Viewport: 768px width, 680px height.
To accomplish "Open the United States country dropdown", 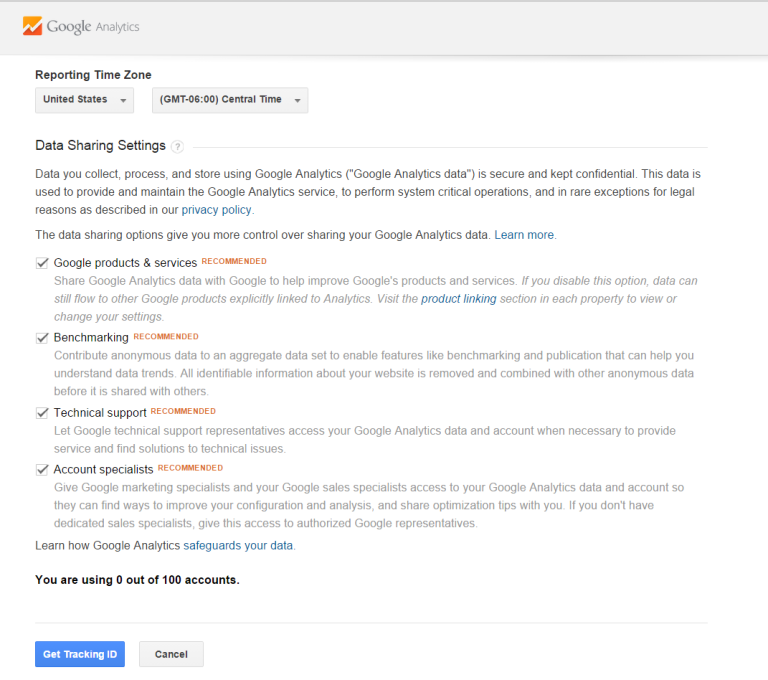I will pos(84,100).
